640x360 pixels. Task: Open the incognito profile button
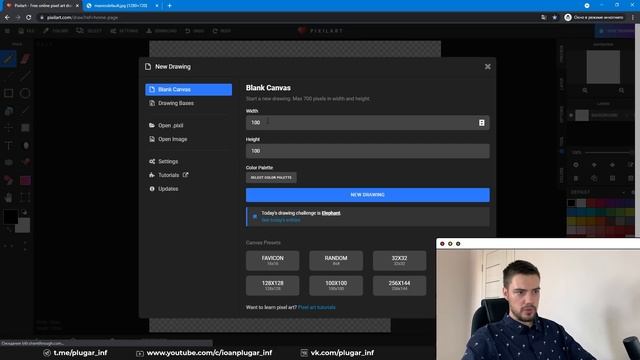[594, 18]
